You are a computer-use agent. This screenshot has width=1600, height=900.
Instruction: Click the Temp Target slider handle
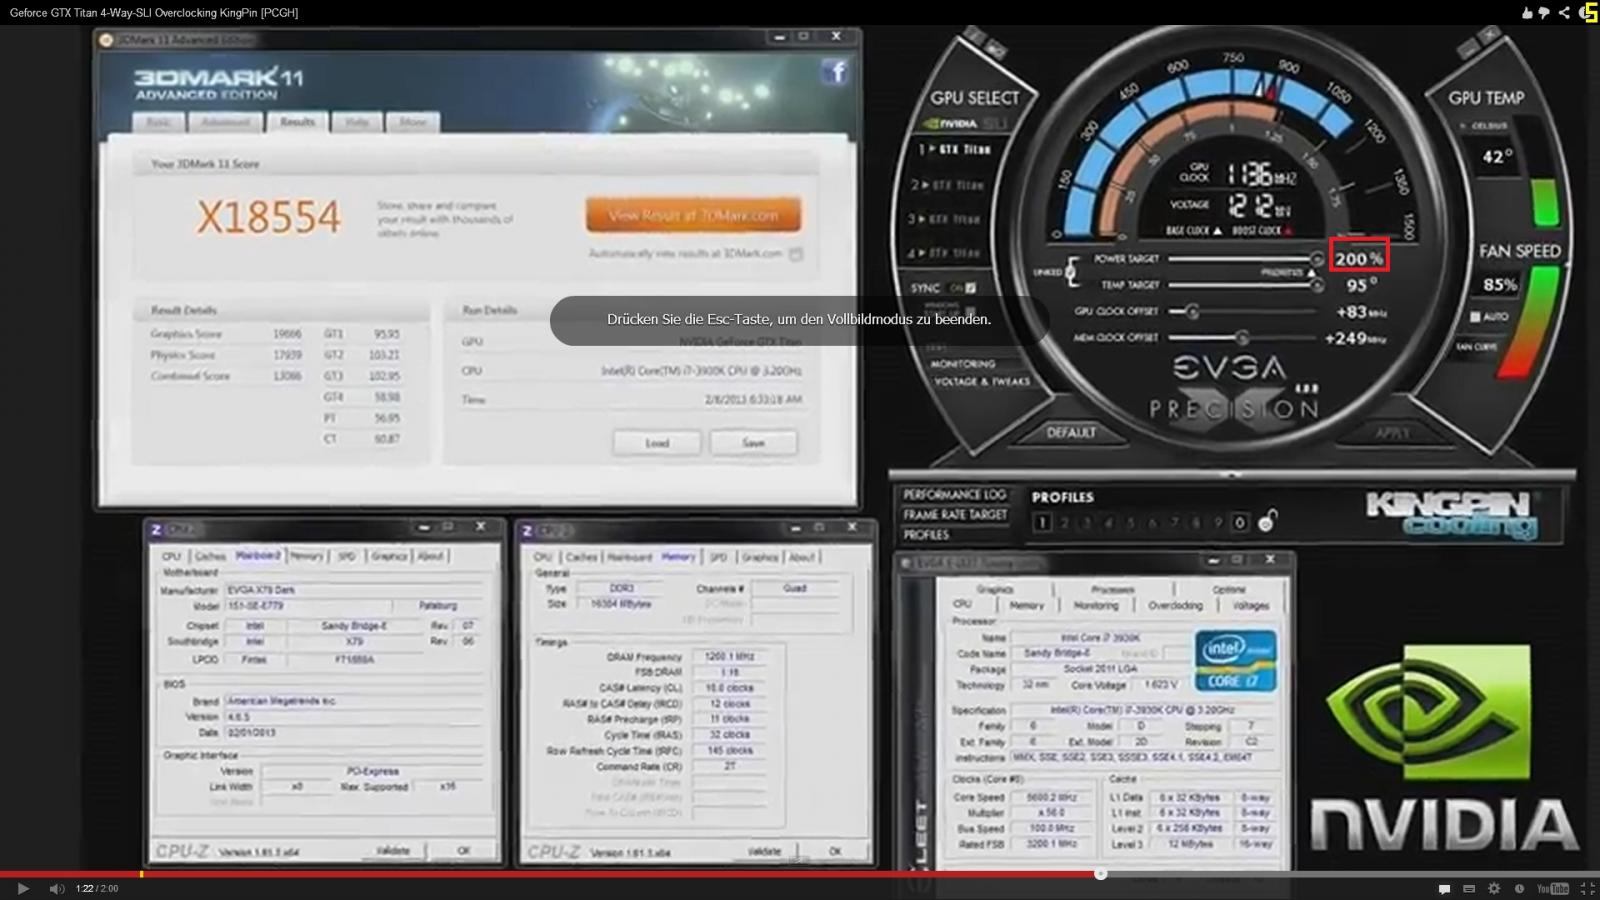point(1317,285)
